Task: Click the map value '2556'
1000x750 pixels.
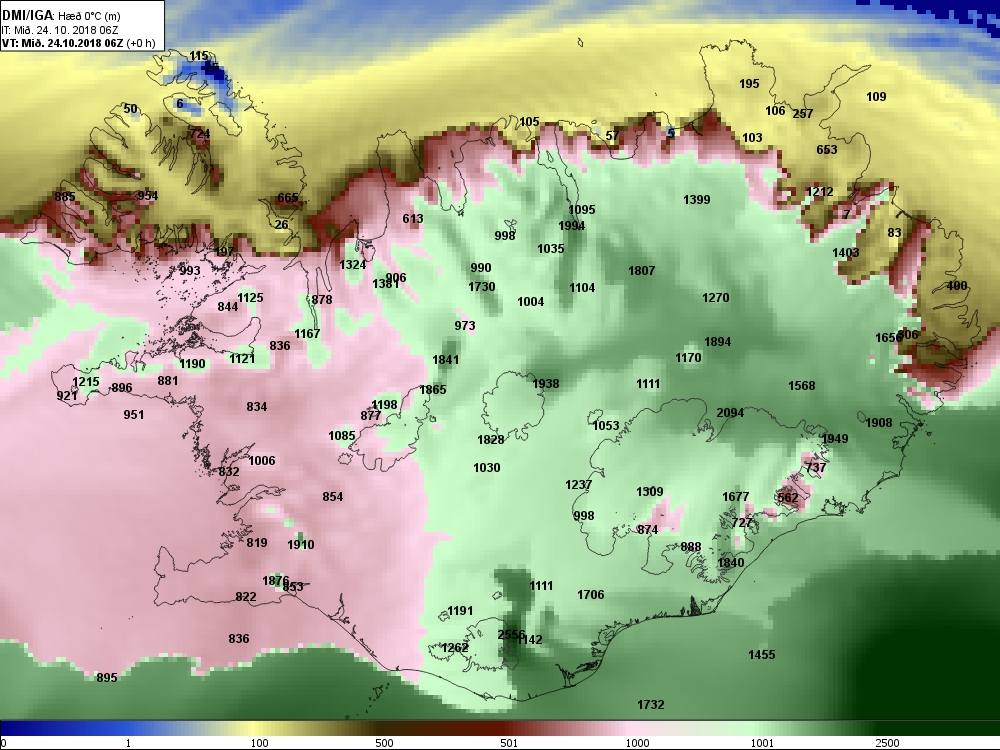Action: (511, 635)
